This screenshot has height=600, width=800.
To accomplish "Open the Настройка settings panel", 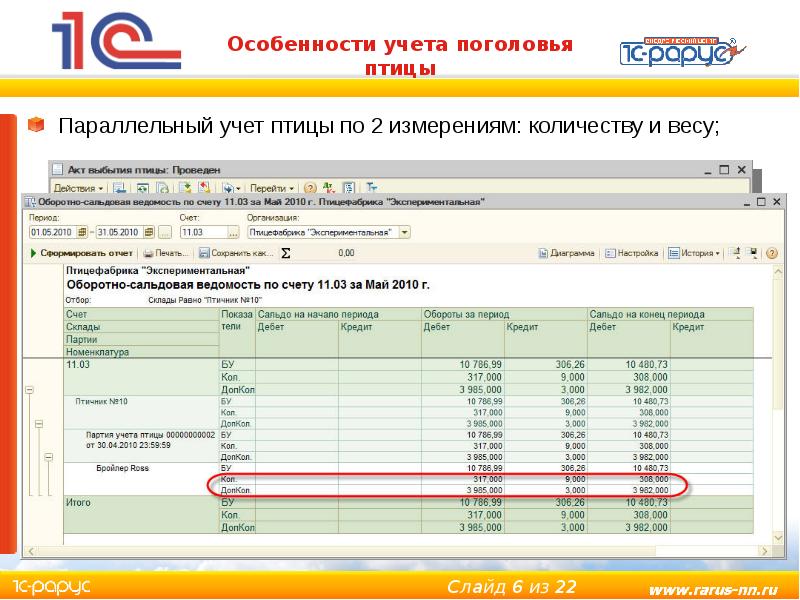I will click(631, 254).
